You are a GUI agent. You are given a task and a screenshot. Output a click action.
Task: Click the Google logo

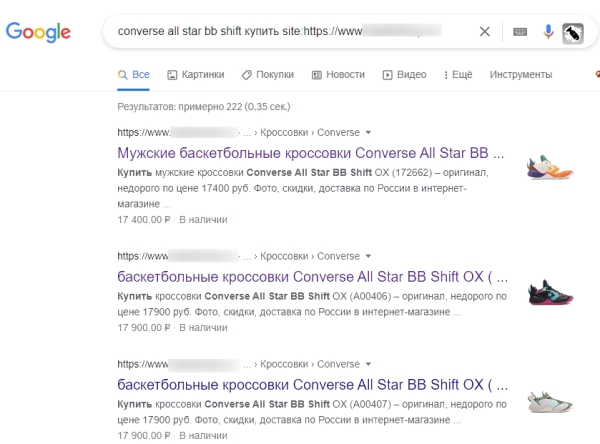point(38,32)
